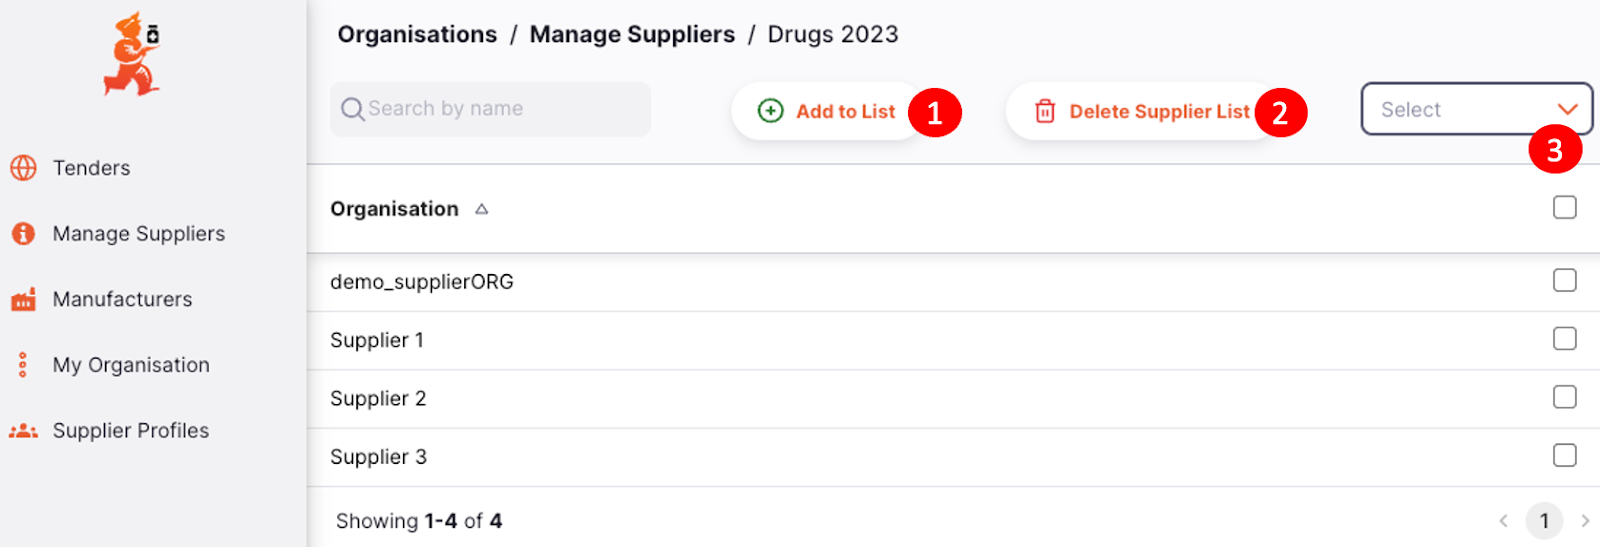The height and width of the screenshot is (548, 1600).
Task: Click the search magnifier icon
Action: [352, 109]
